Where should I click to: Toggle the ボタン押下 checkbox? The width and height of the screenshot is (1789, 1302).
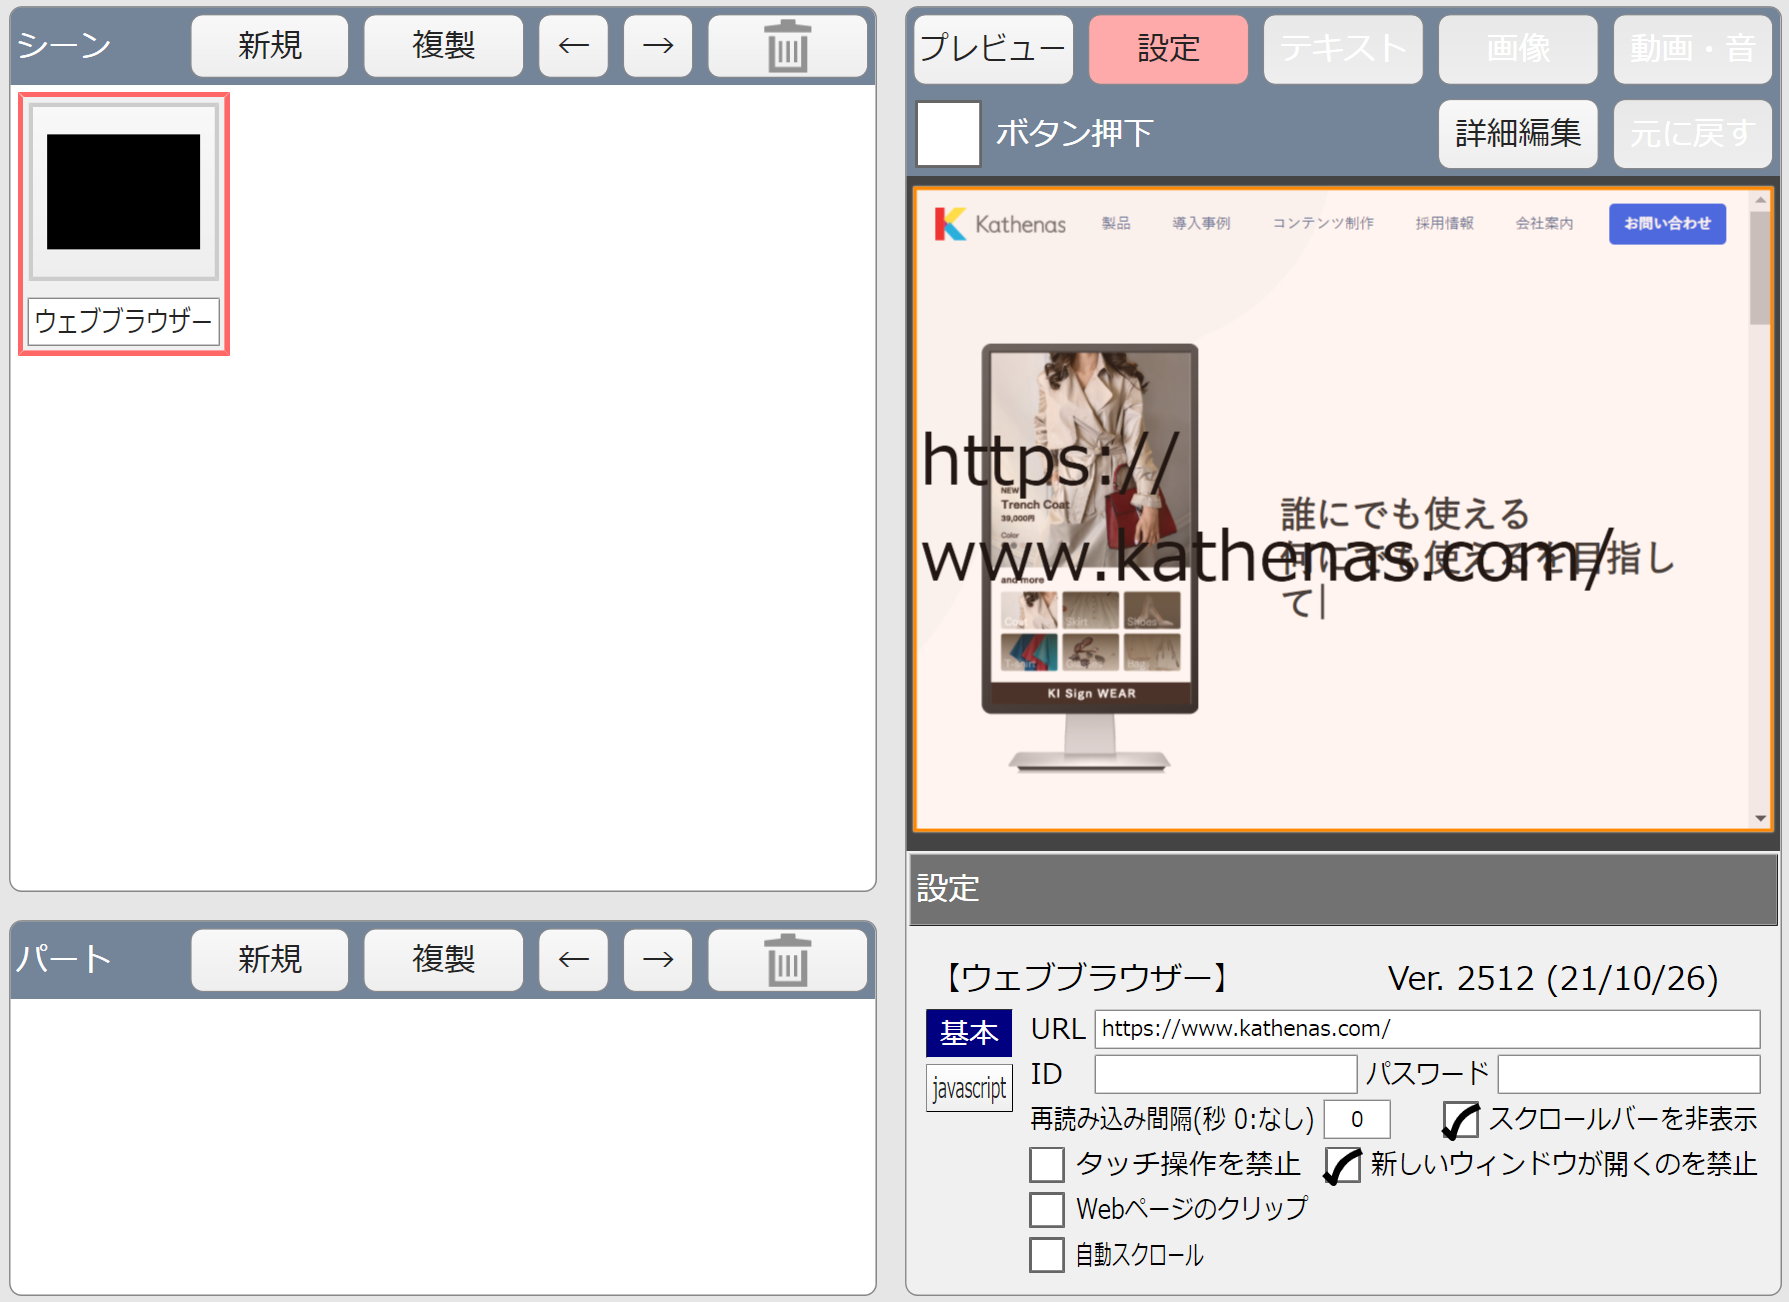(x=948, y=133)
